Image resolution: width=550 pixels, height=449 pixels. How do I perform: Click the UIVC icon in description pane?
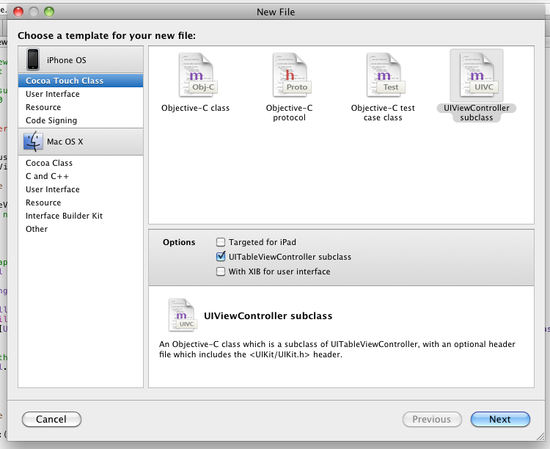coord(182,315)
